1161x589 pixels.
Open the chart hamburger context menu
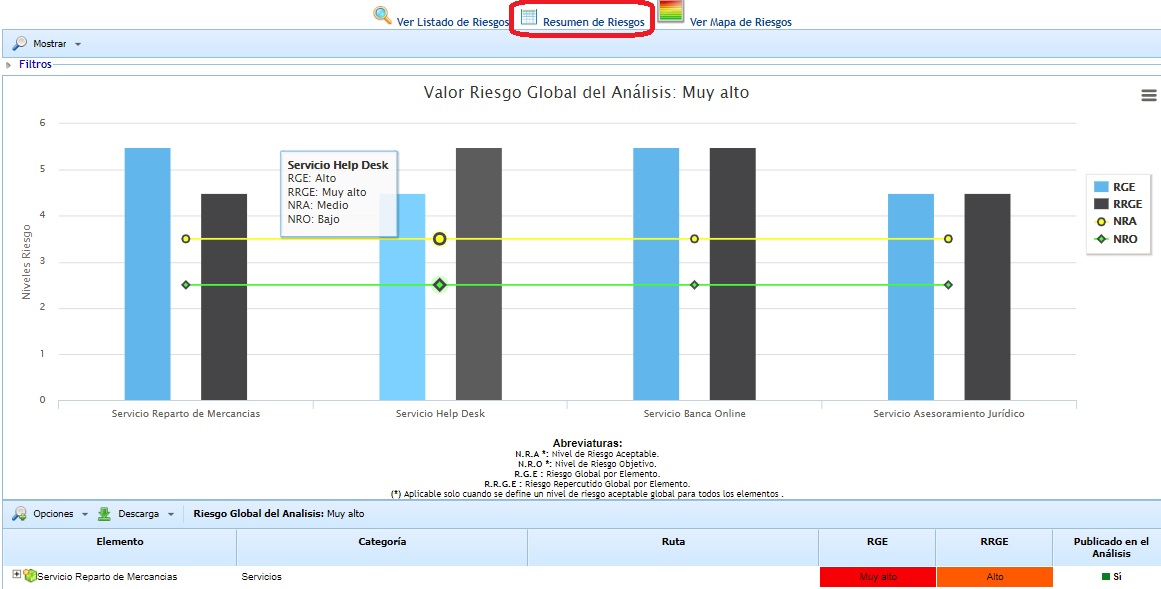[1149, 95]
